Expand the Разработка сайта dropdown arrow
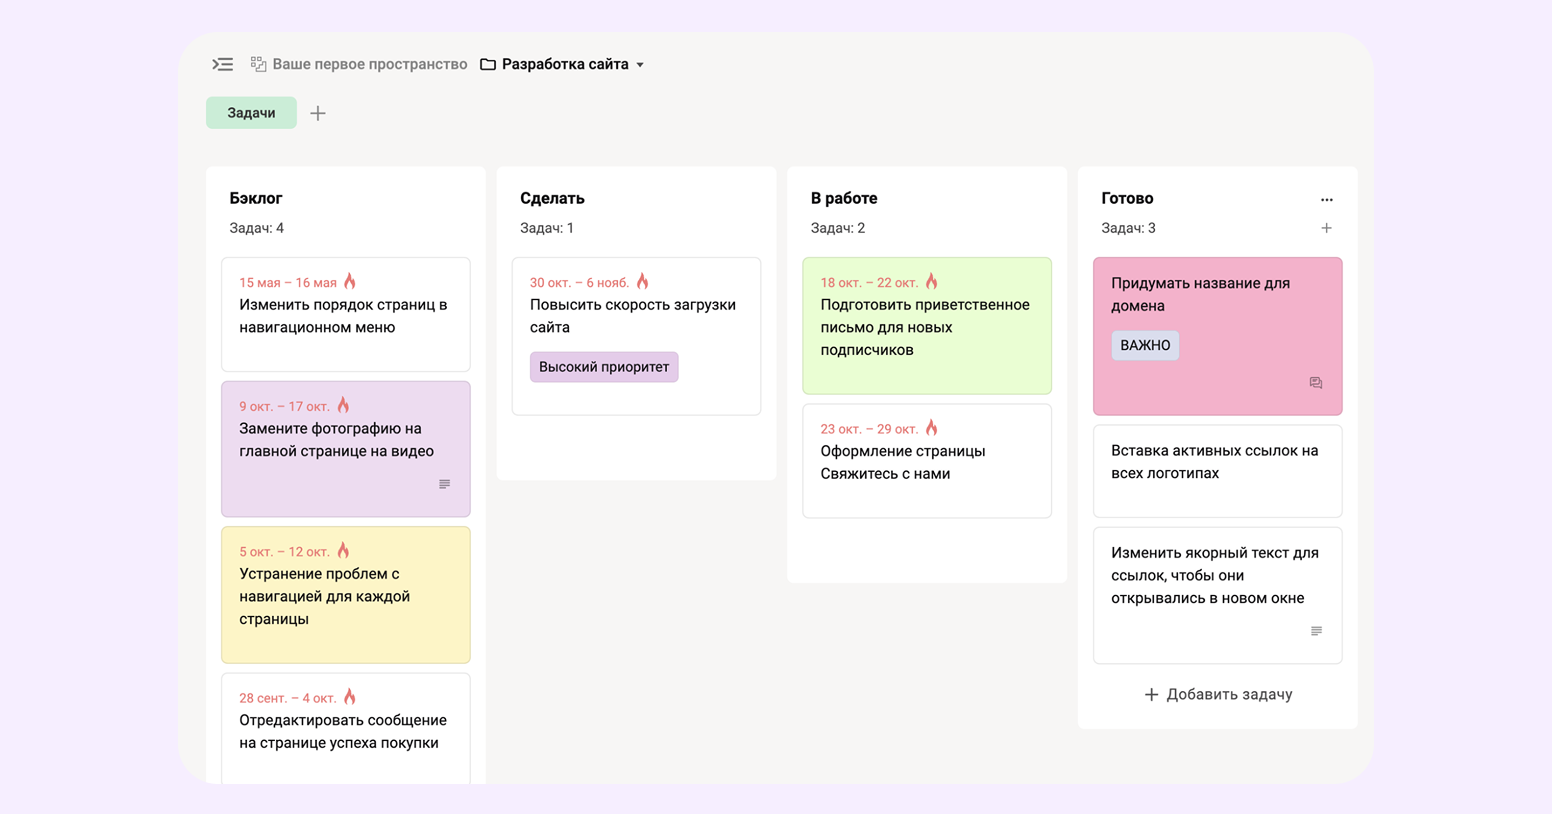The image size is (1552, 814). click(640, 65)
